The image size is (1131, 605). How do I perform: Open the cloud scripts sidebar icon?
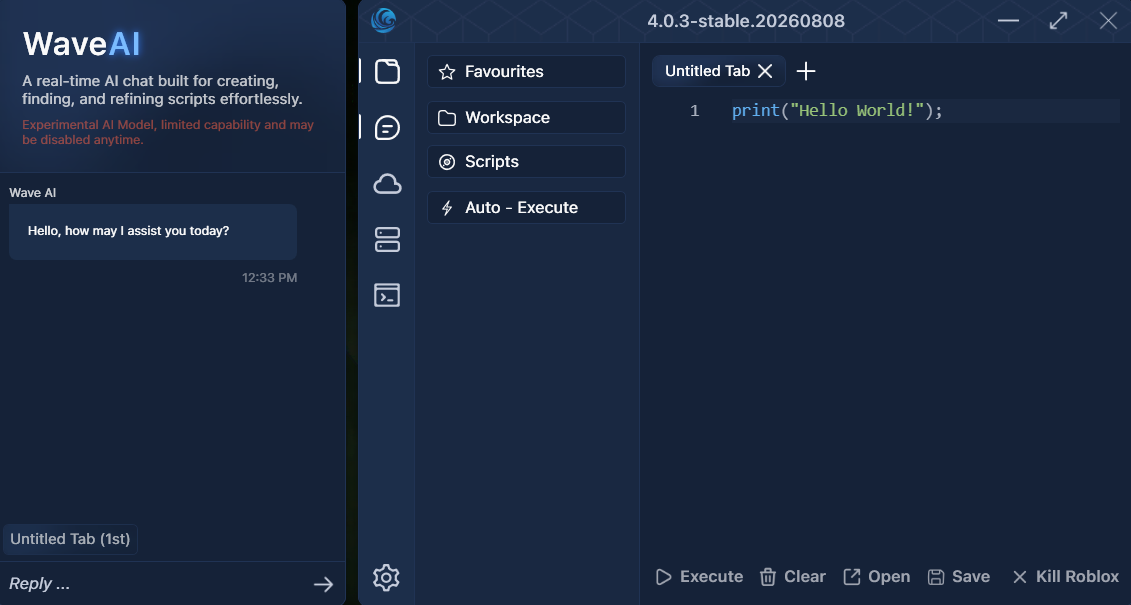(x=387, y=184)
